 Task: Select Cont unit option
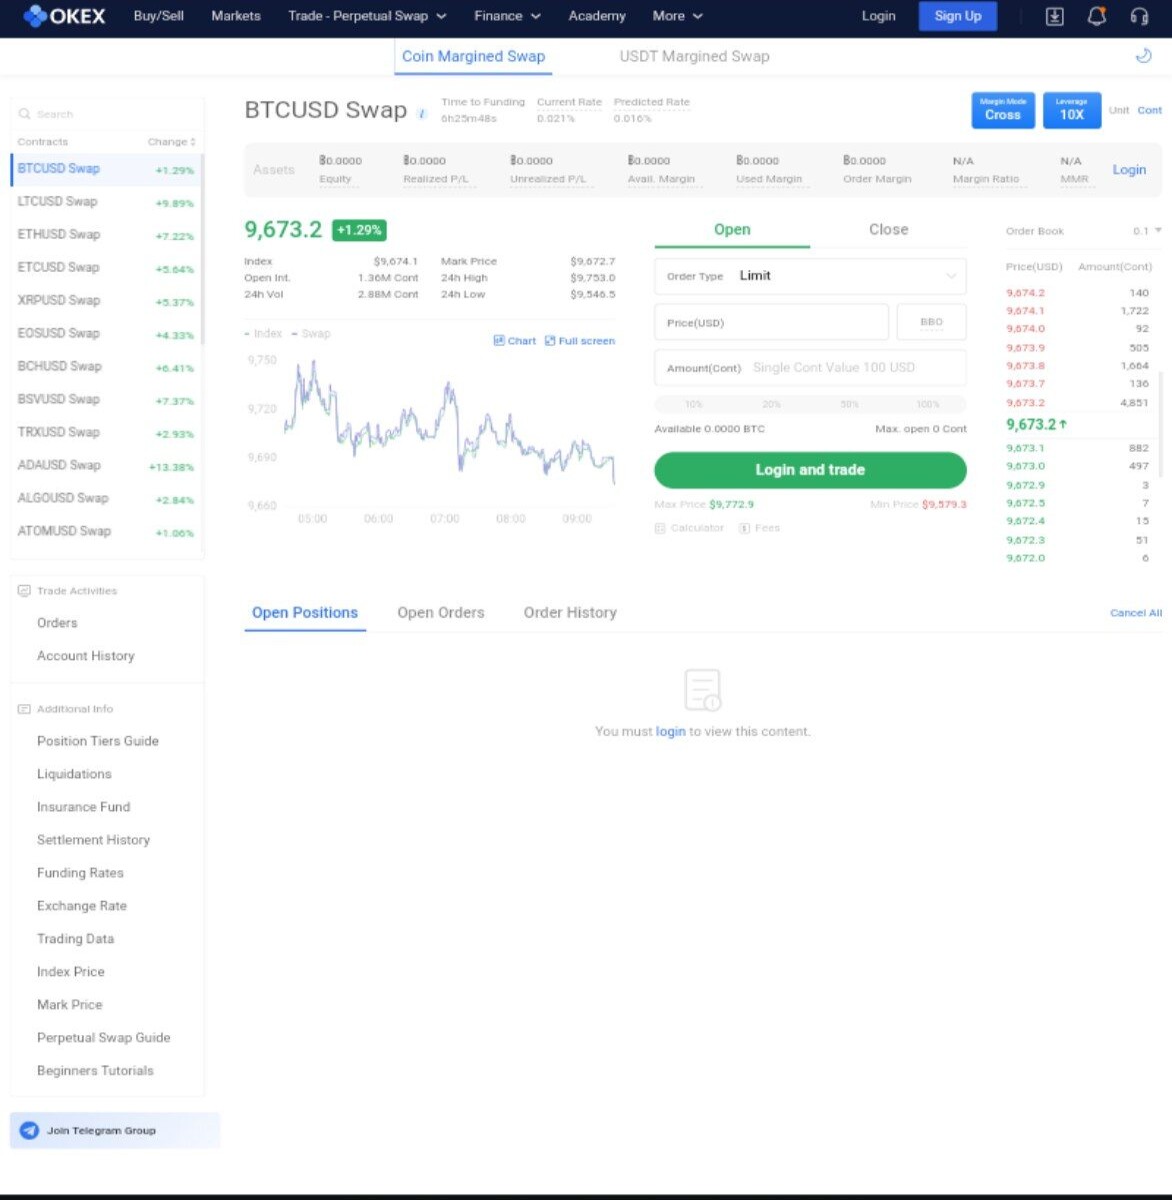click(x=1150, y=110)
